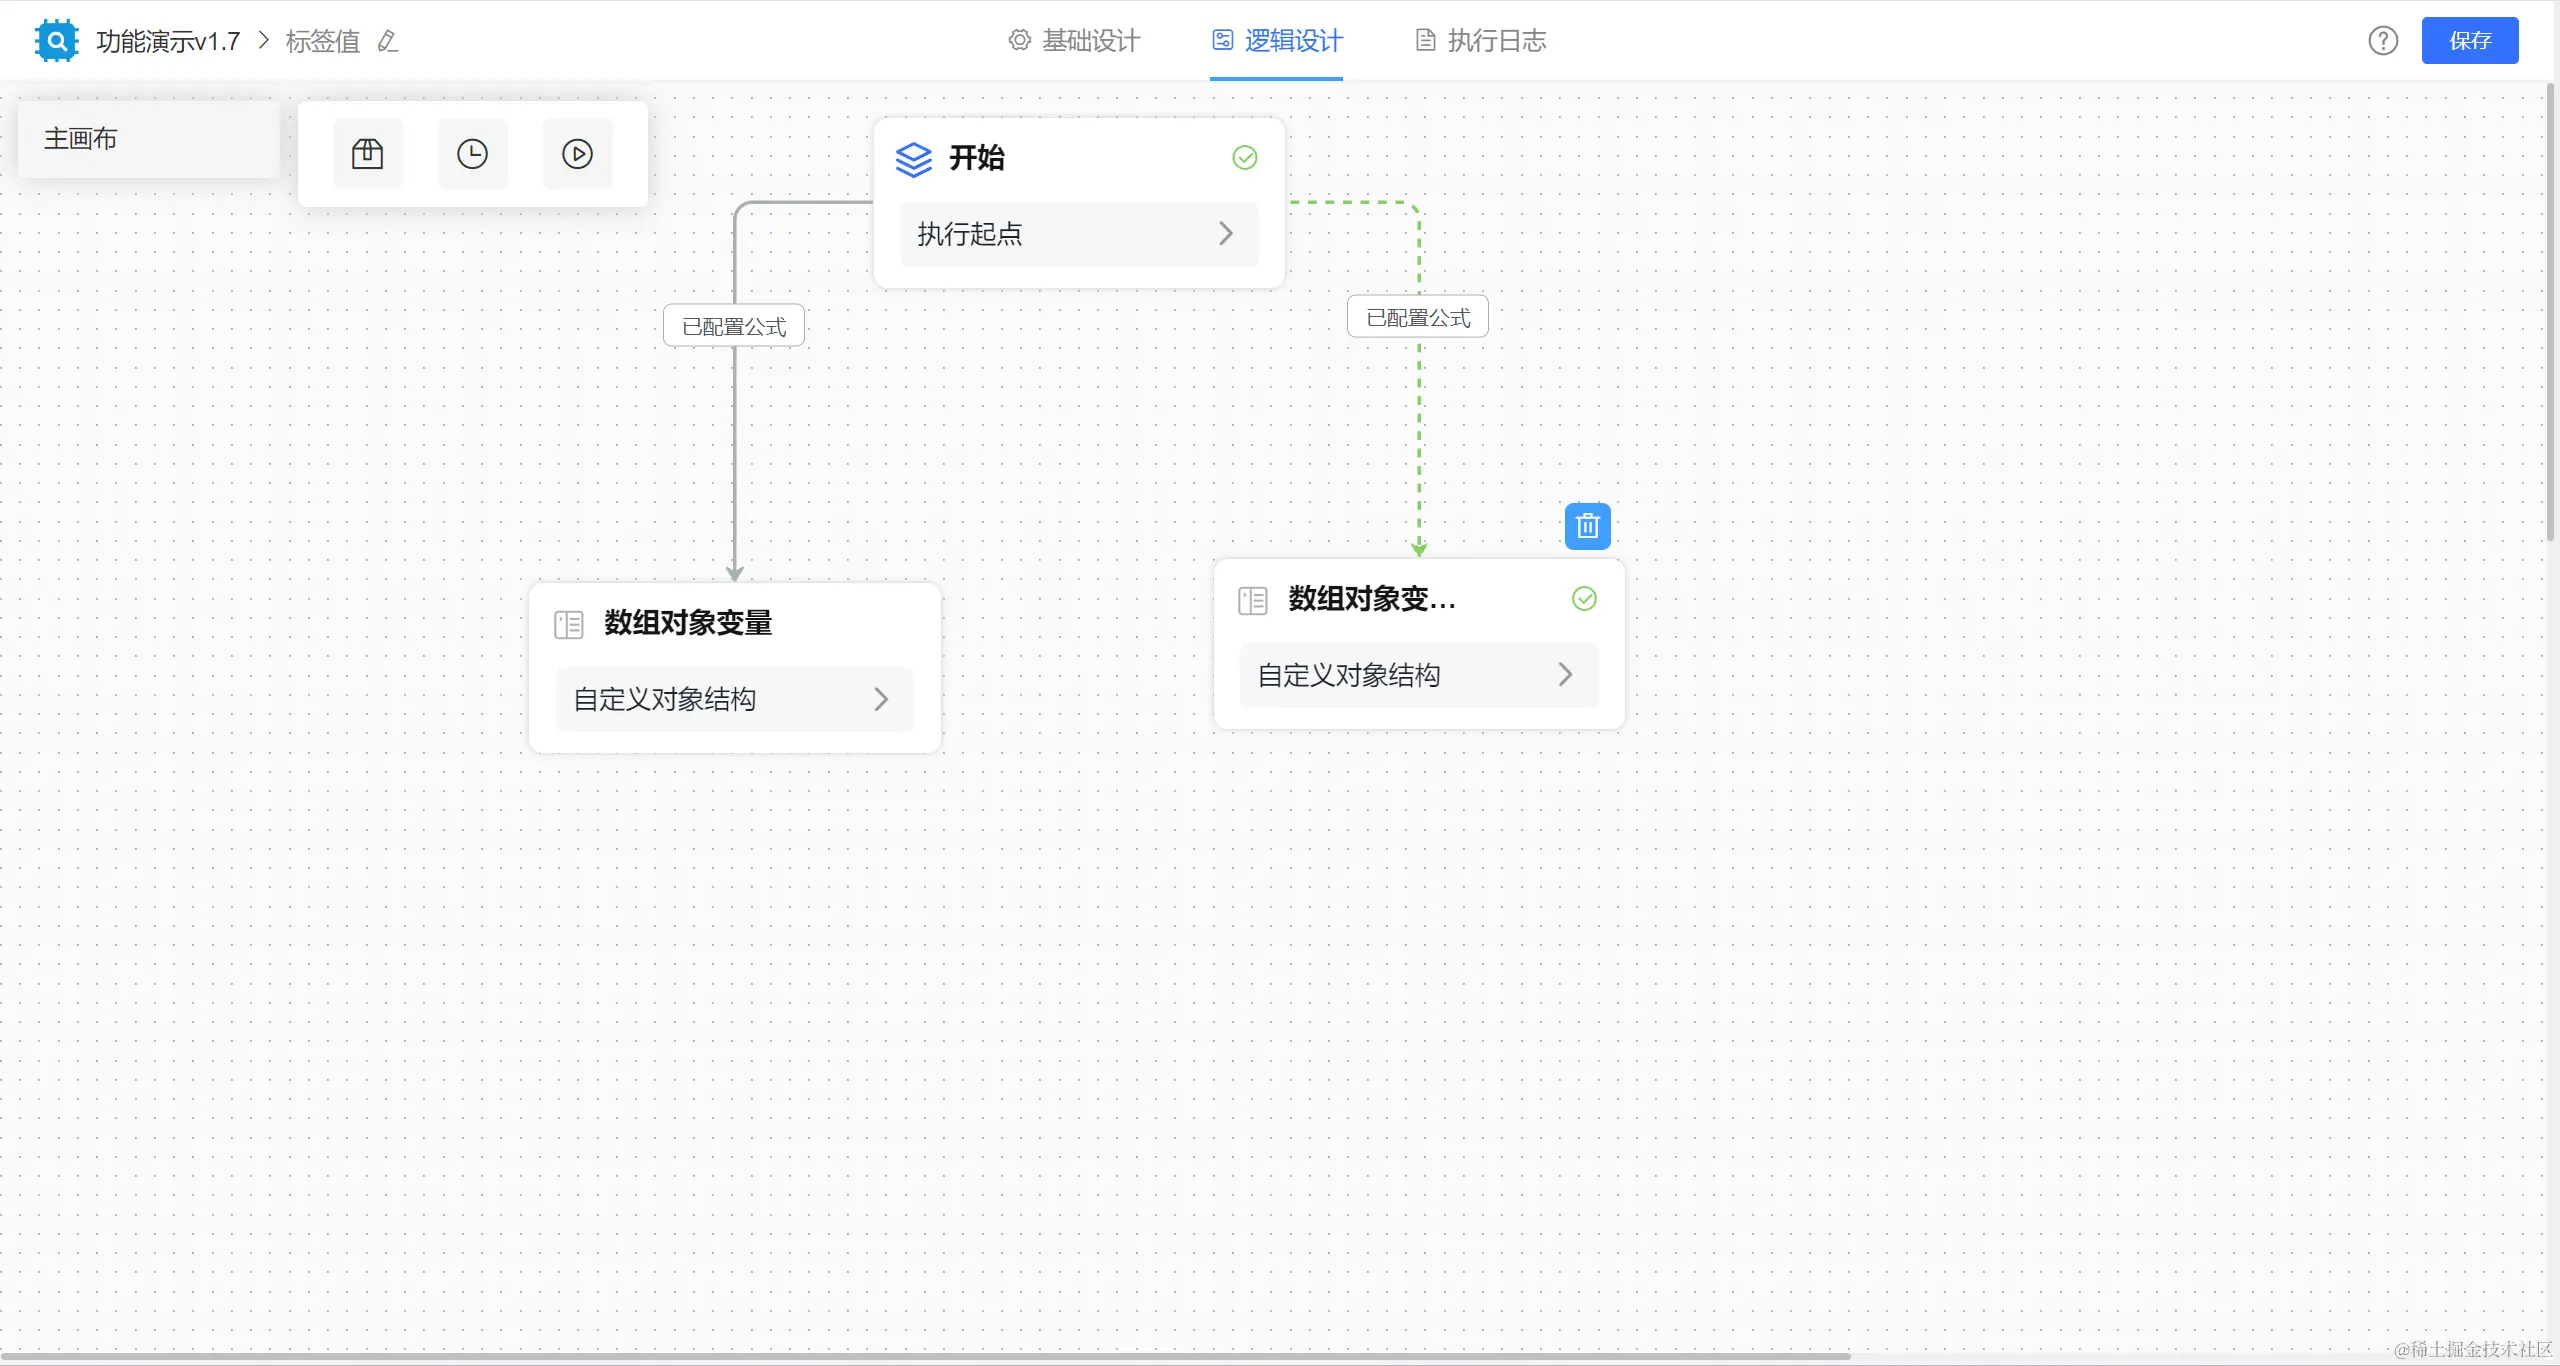Expand the 执行起点 row chevron
The image size is (2560, 1366).
(1226, 234)
